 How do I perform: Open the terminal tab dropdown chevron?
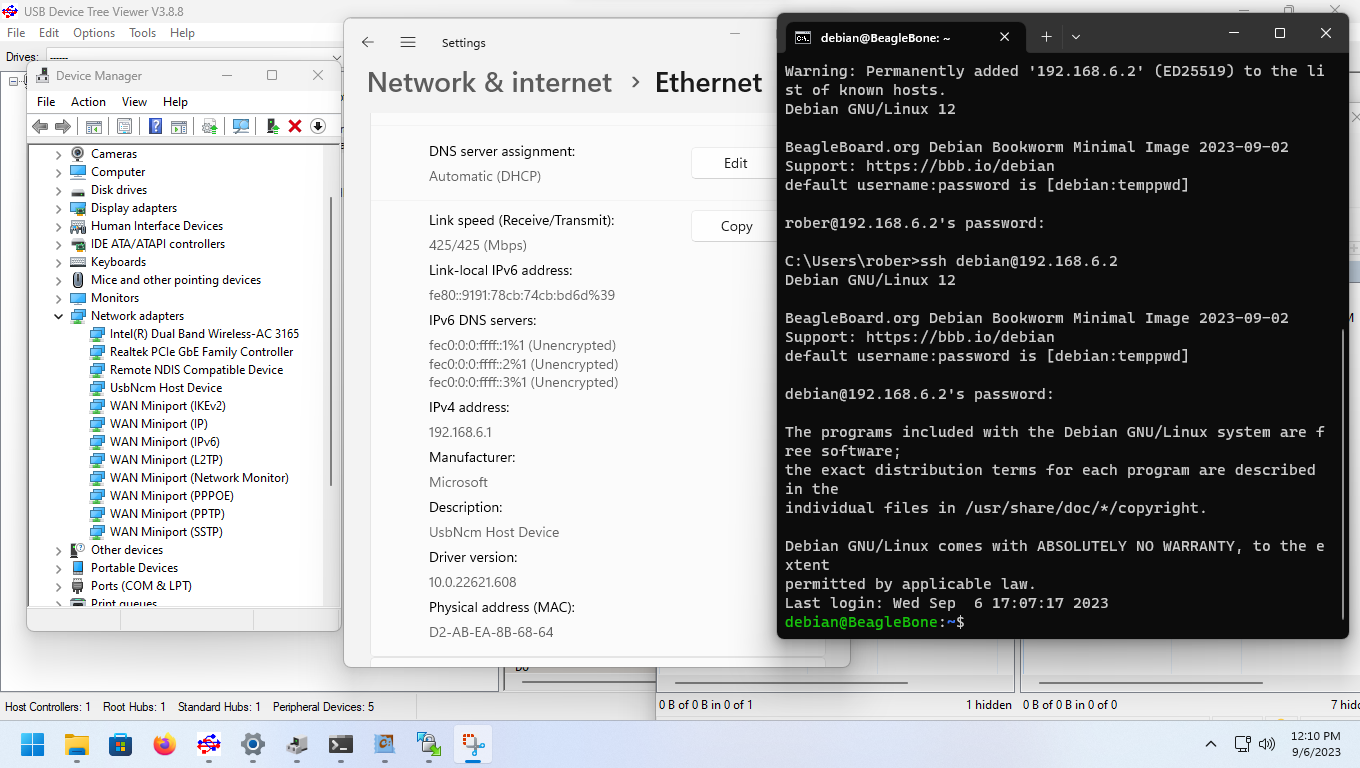1076,37
